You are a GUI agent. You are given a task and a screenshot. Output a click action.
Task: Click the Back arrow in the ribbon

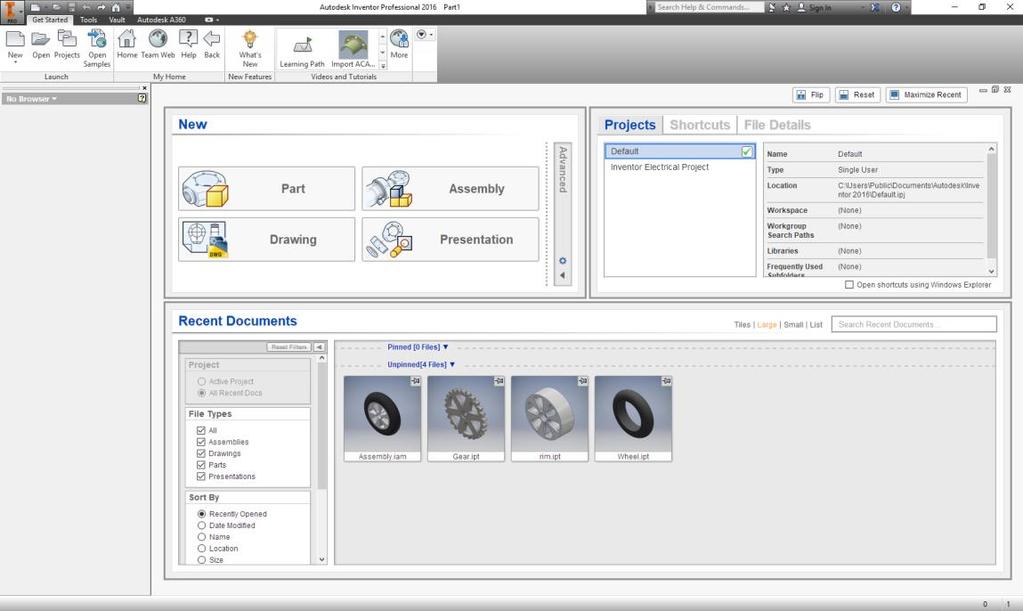(212, 39)
